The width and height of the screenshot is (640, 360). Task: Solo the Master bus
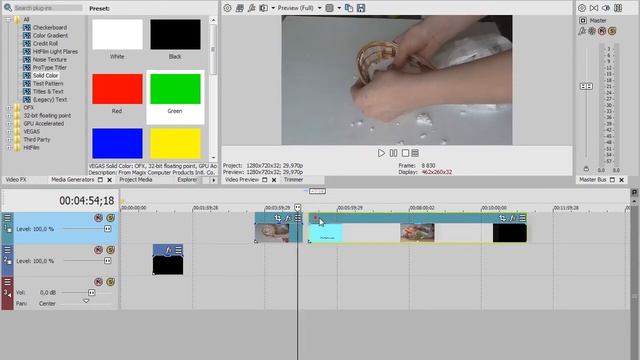tap(612, 31)
